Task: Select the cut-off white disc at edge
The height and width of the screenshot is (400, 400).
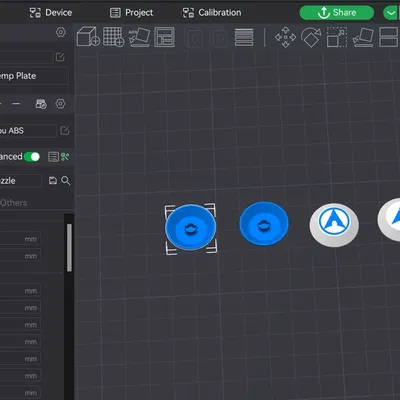Action: click(x=389, y=219)
